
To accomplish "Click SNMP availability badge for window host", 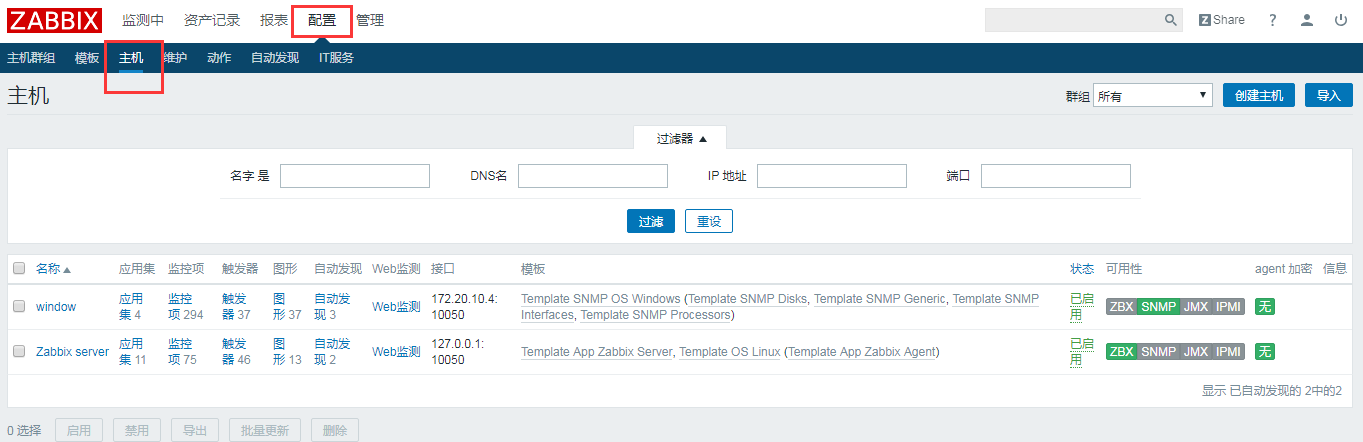I will point(1159,307).
